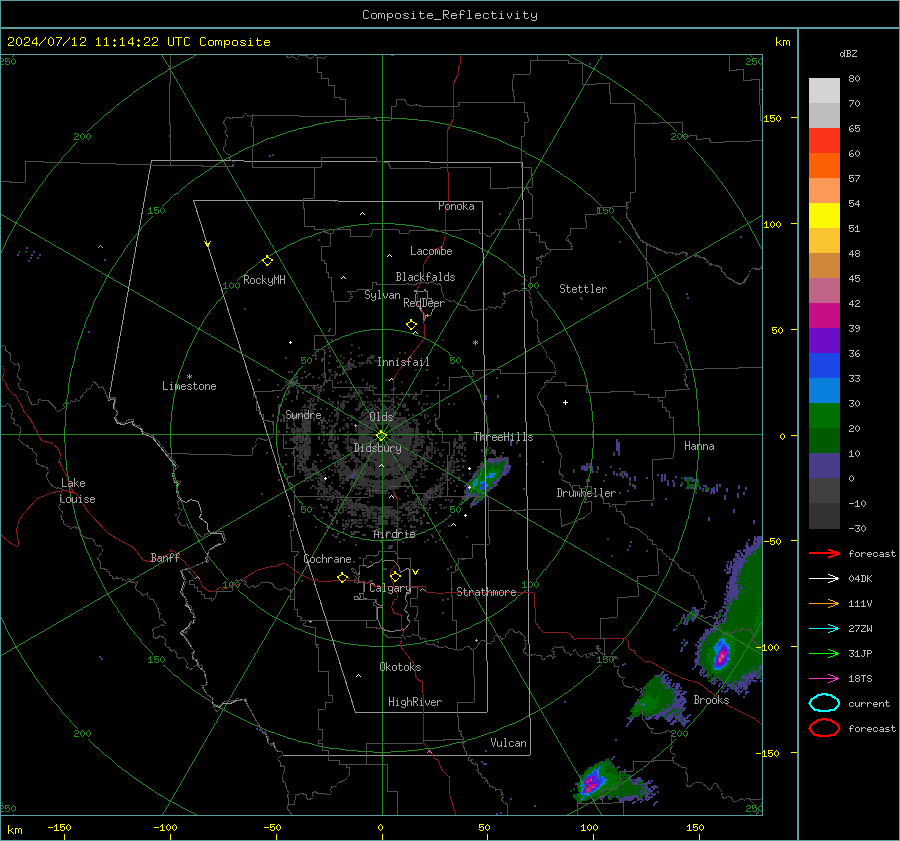Click the green echo patch left of Brooks
Viewport: 900px width, 841px height.
658,699
